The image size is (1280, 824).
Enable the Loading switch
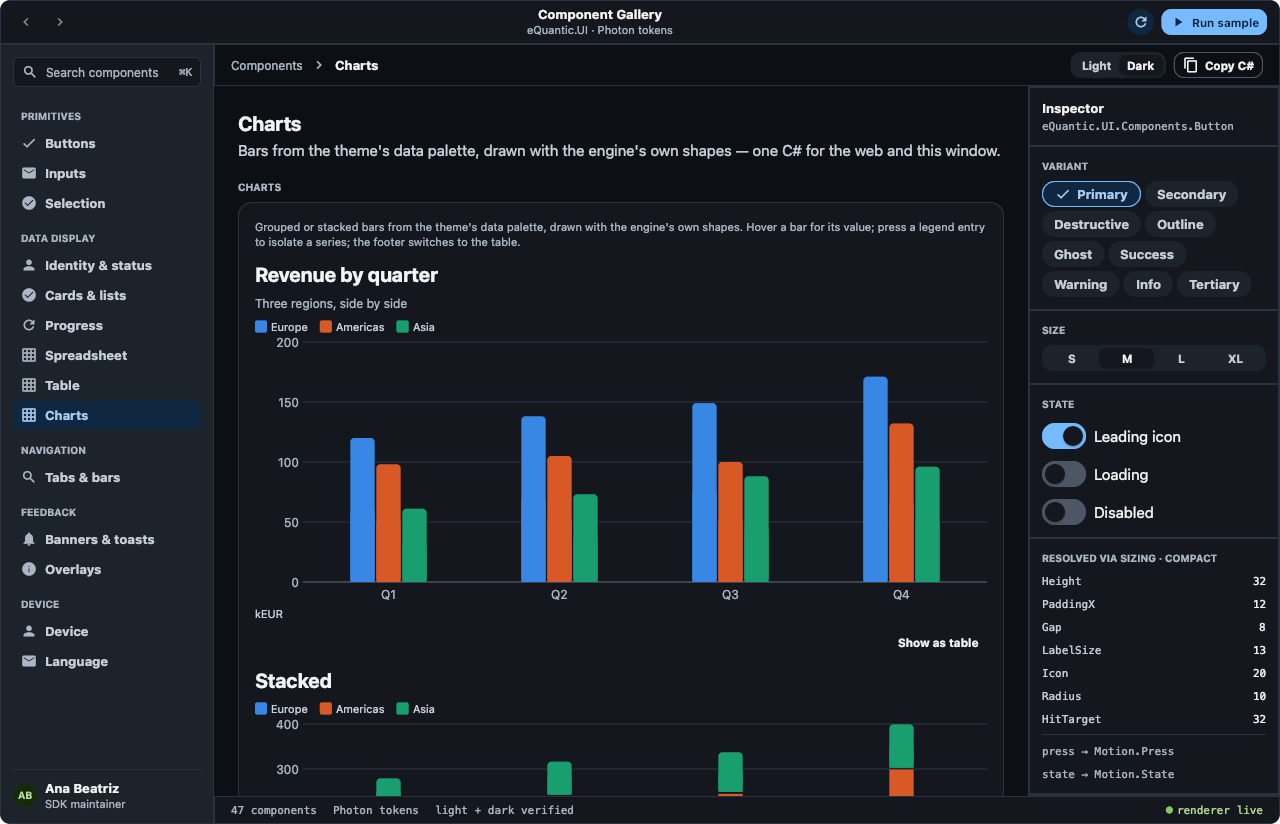click(1064, 474)
